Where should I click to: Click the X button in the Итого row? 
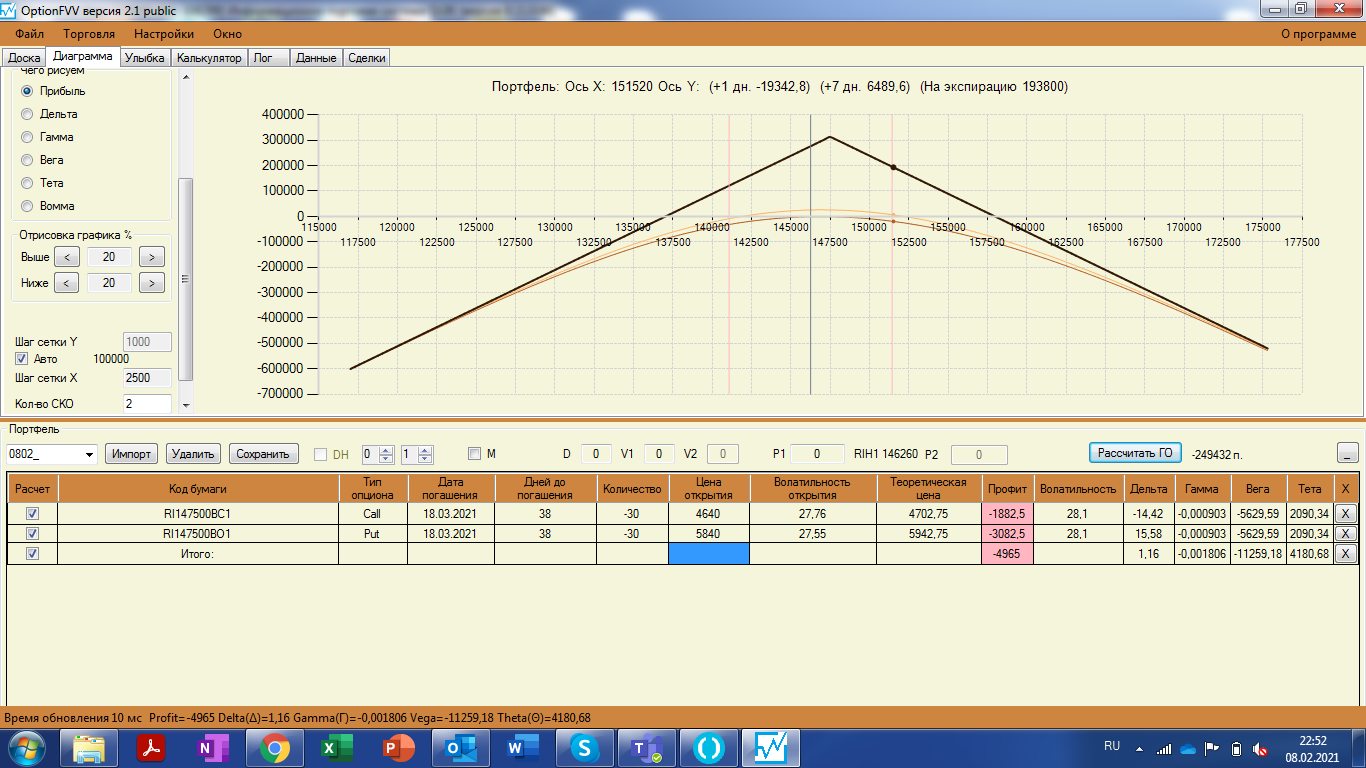click(1345, 553)
